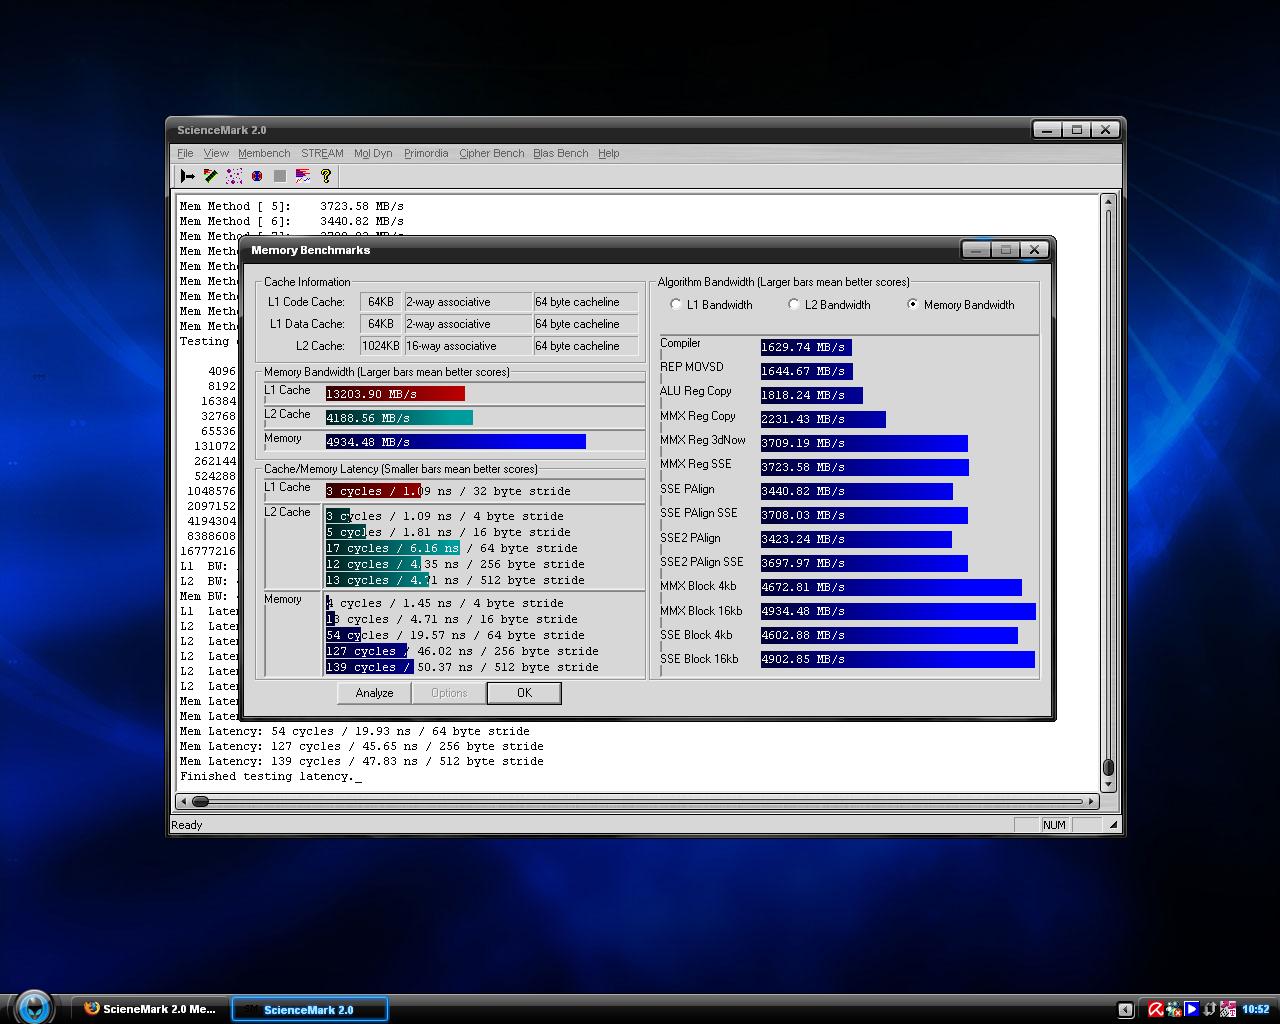Click the 16-way associative field
The width and height of the screenshot is (1280, 1024).
coord(468,346)
